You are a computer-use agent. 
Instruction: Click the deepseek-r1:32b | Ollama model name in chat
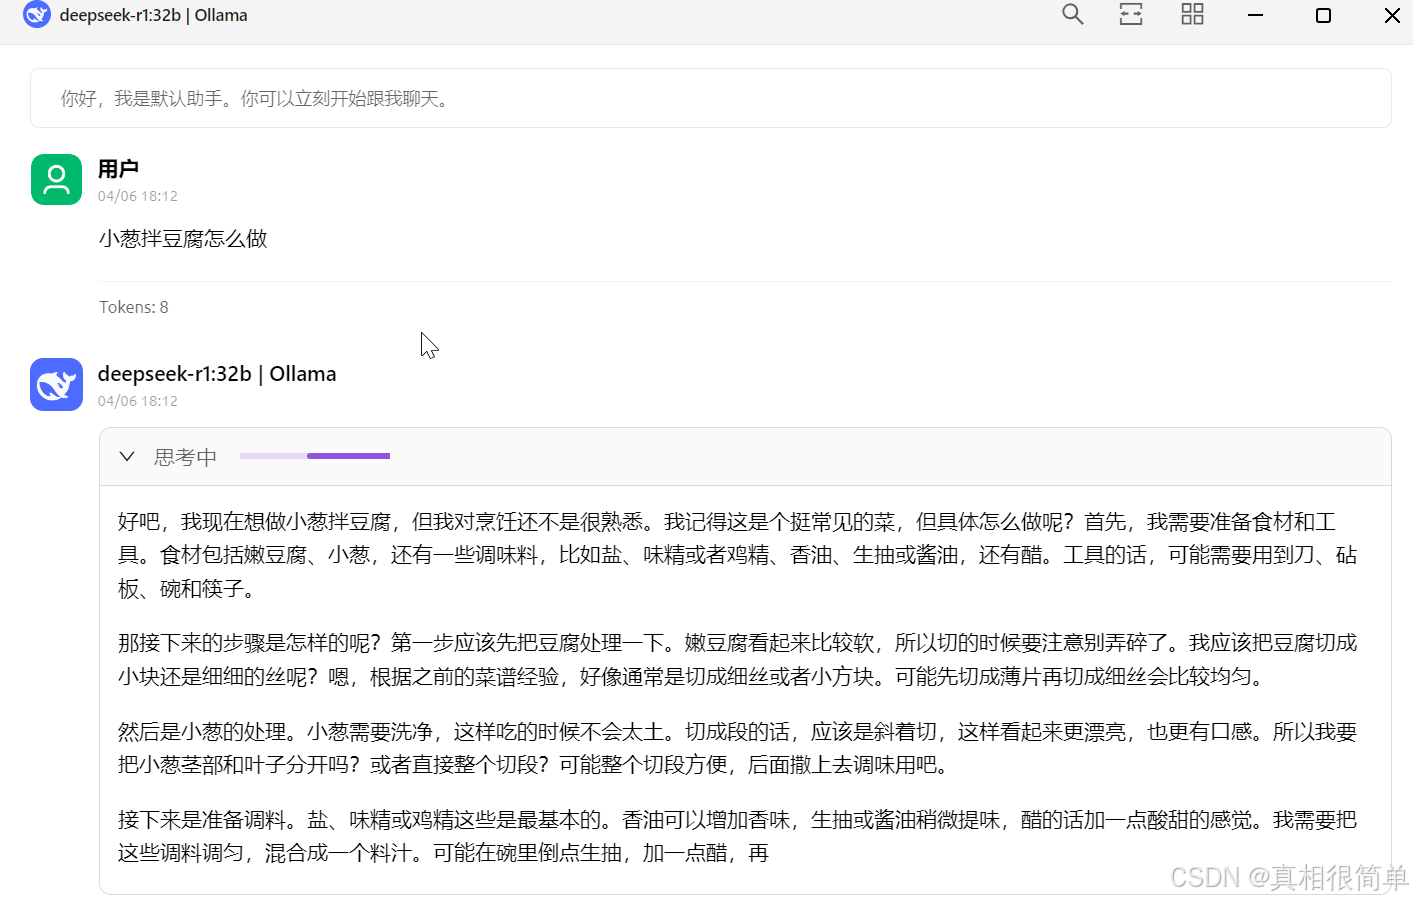[217, 374]
